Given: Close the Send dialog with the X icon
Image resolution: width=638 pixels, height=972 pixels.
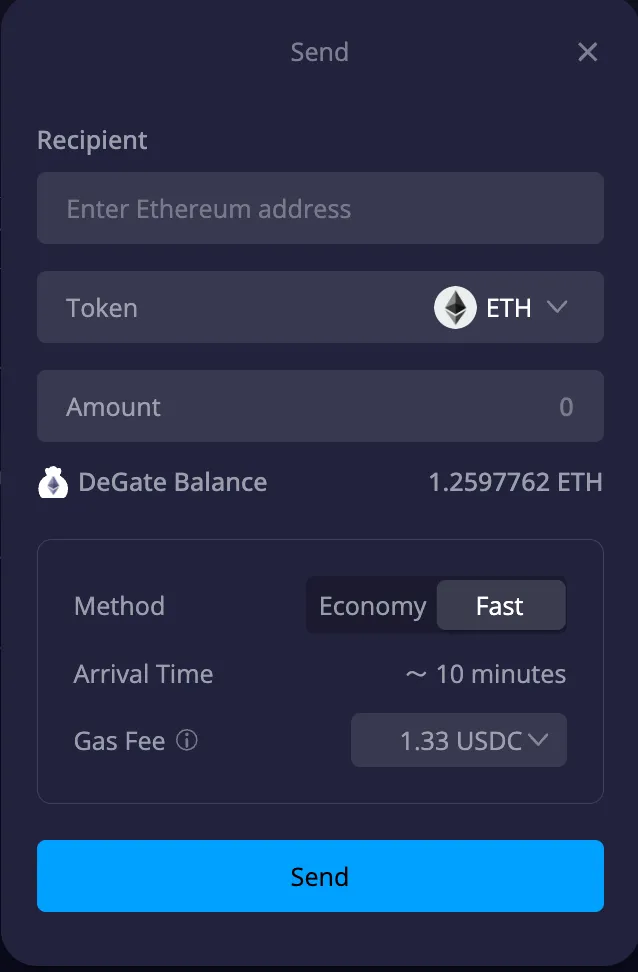Looking at the screenshot, I should point(587,52).
